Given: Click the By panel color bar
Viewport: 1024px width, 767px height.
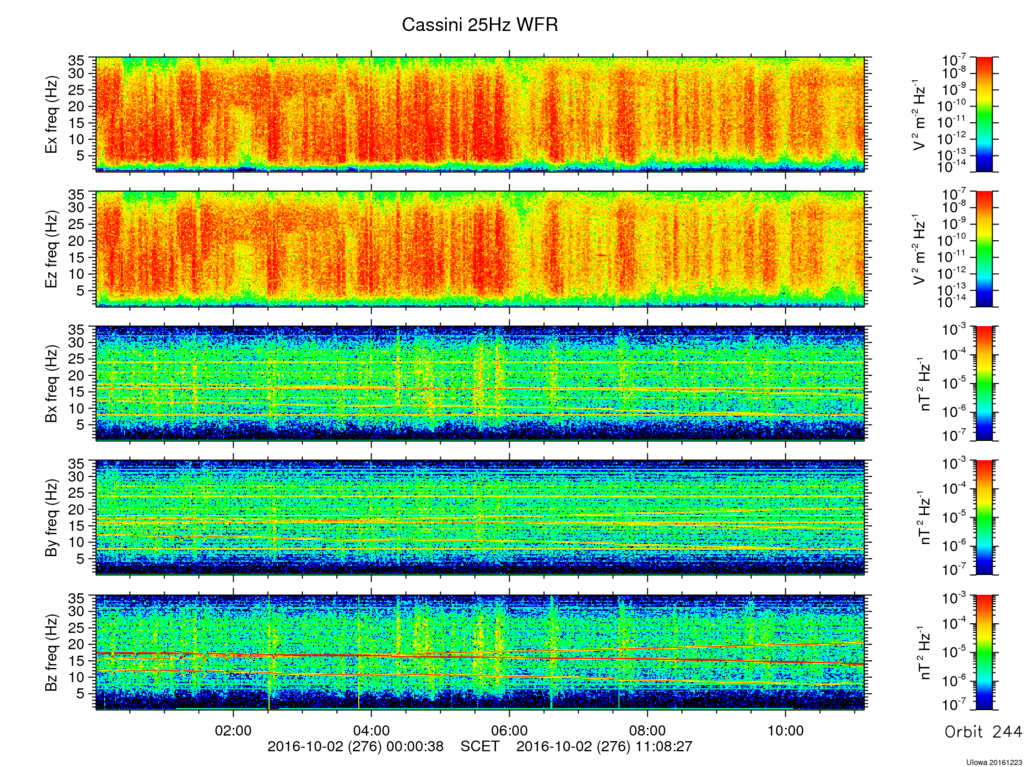Looking at the screenshot, I should [984, 518].
